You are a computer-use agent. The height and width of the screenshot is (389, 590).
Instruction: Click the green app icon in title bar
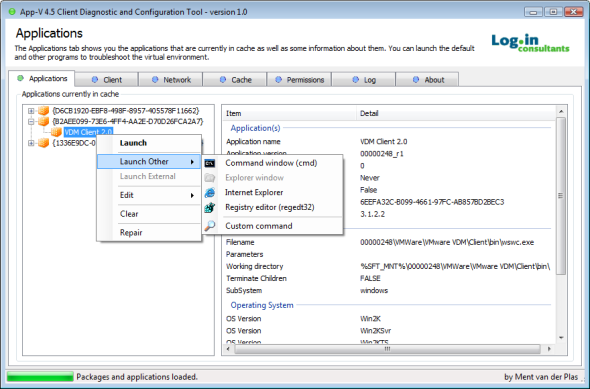pyautogui.click(x=12, y=12)
